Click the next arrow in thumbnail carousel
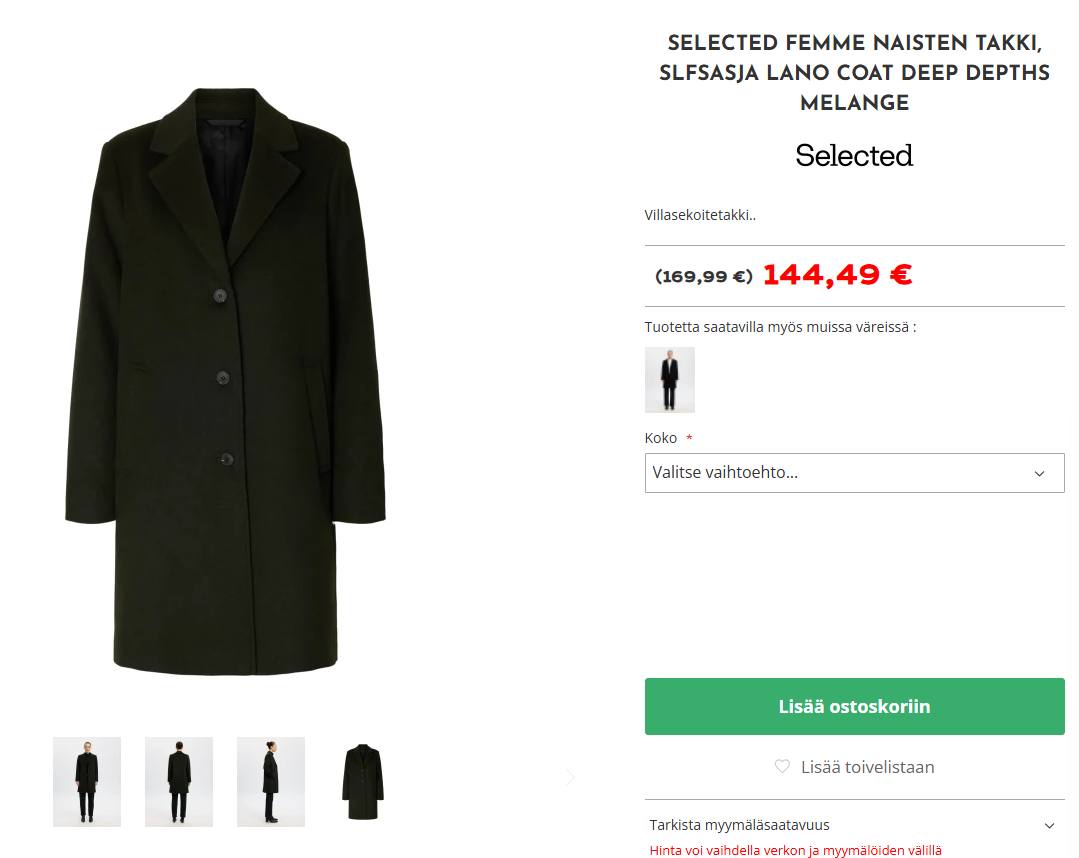1079x858 pixels. click(x=570, y=777)
